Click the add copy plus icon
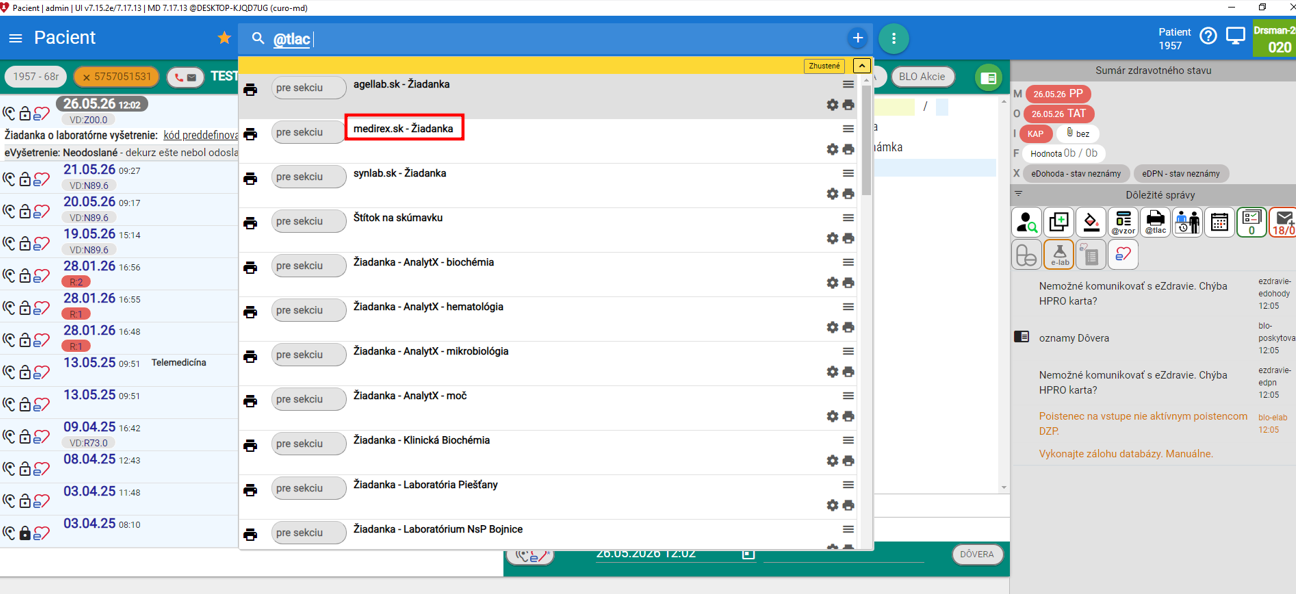 [x=1058, y=222]
